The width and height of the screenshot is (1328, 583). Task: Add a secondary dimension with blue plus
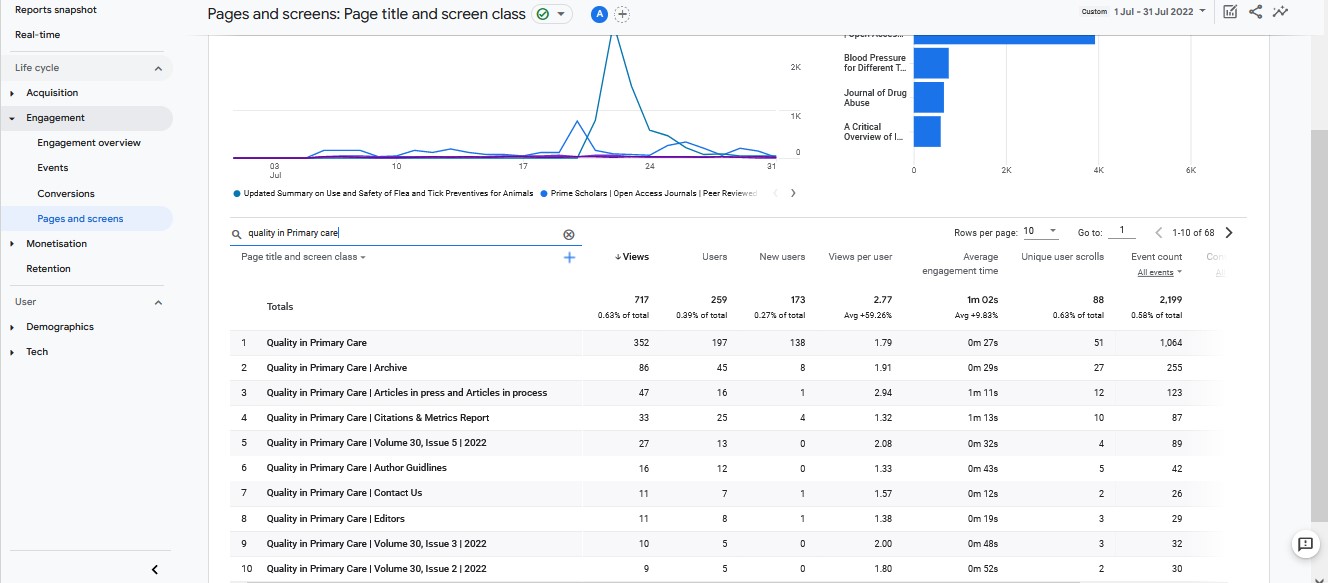pos(569,257)
